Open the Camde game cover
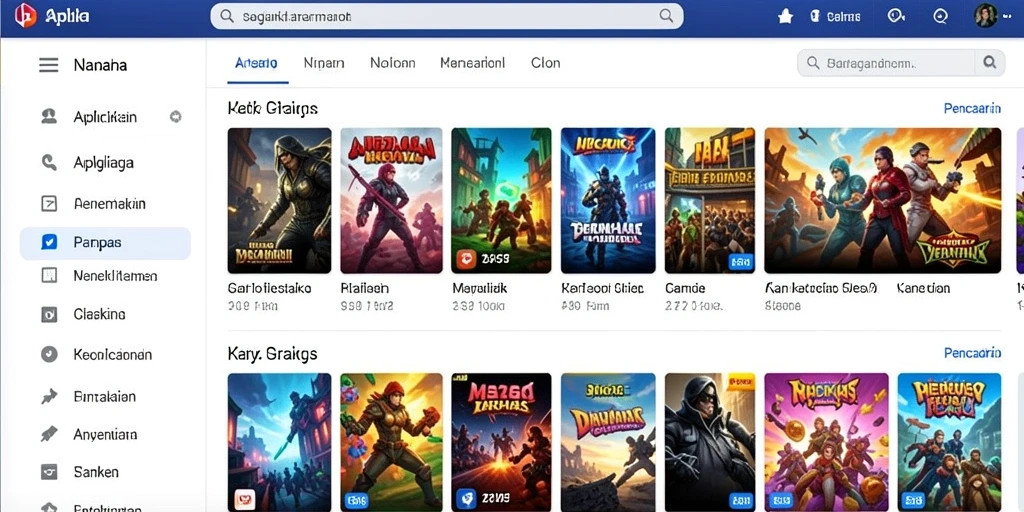This screenshot has width=1024, height=512. click(710, 200)
